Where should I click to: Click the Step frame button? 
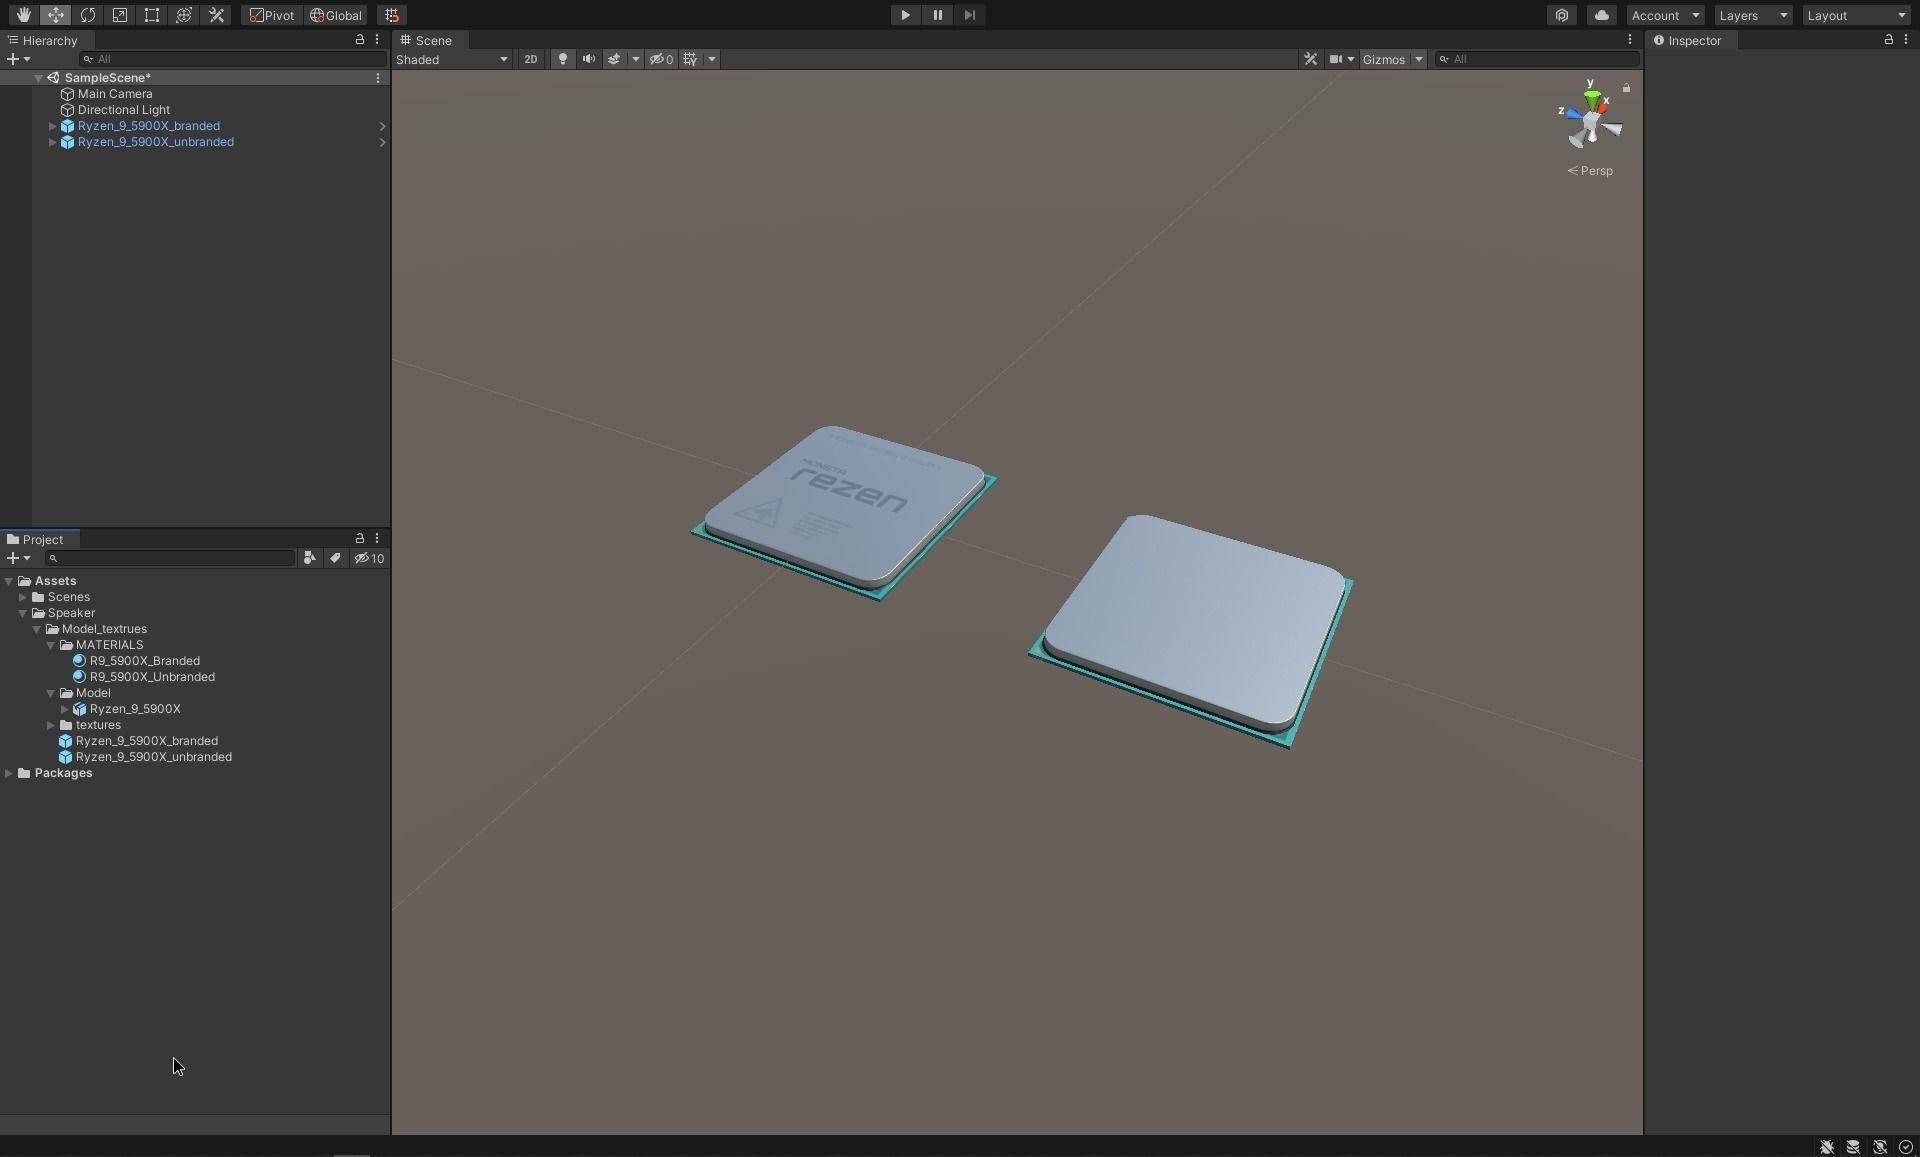click(969, 15)
